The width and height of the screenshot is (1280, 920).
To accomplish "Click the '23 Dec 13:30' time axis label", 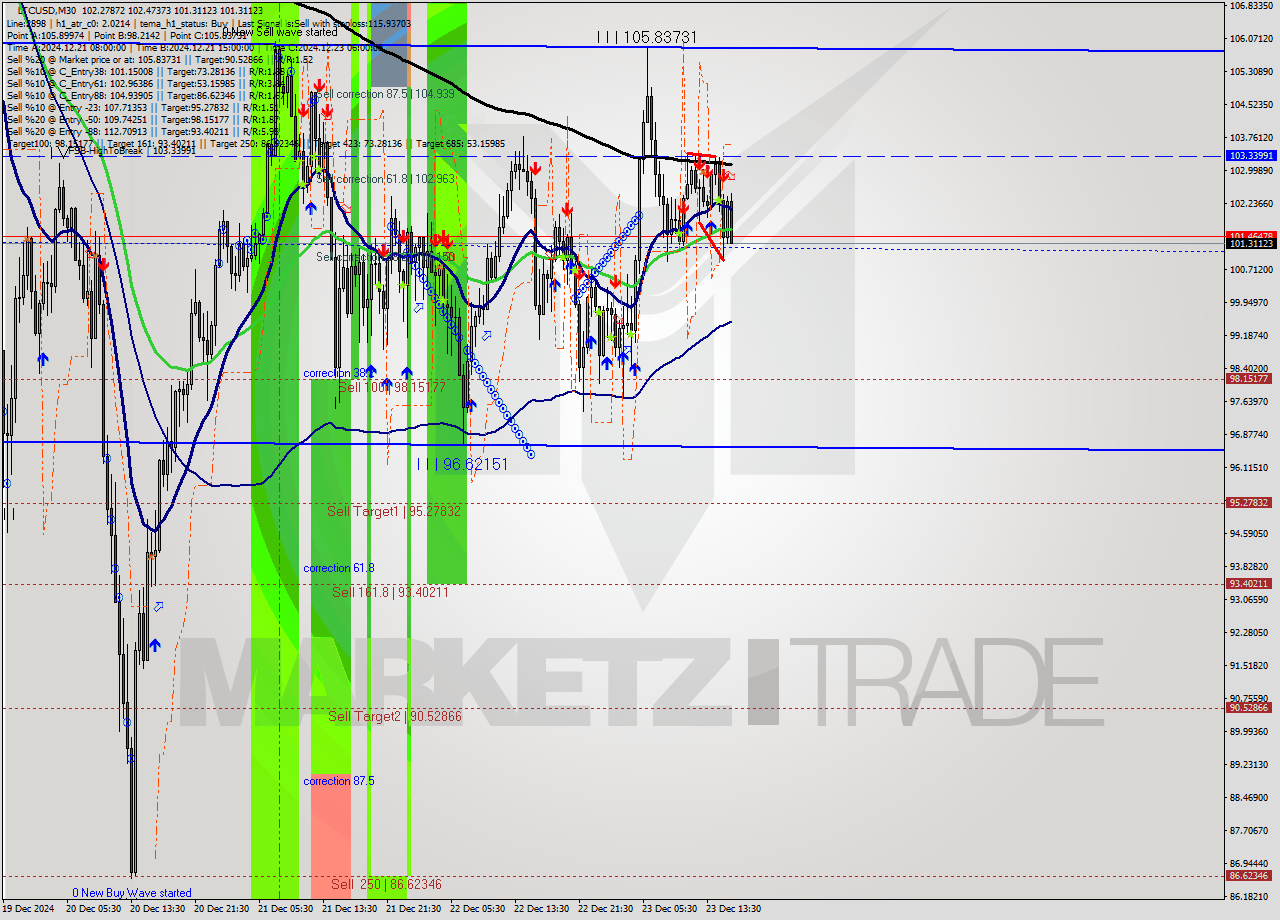I will (733, 909).
